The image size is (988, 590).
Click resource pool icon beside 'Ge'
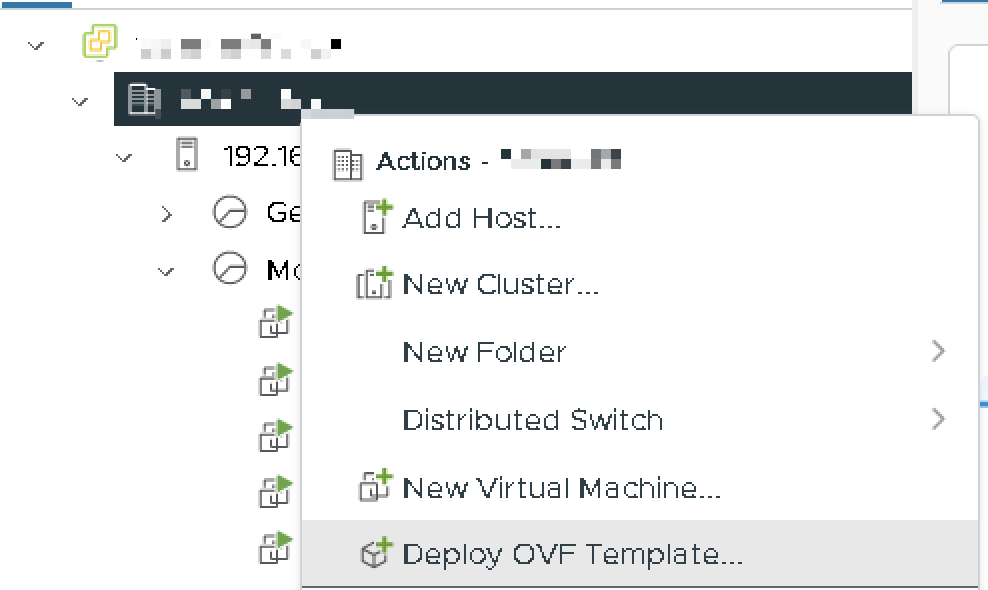click(231, 212)
